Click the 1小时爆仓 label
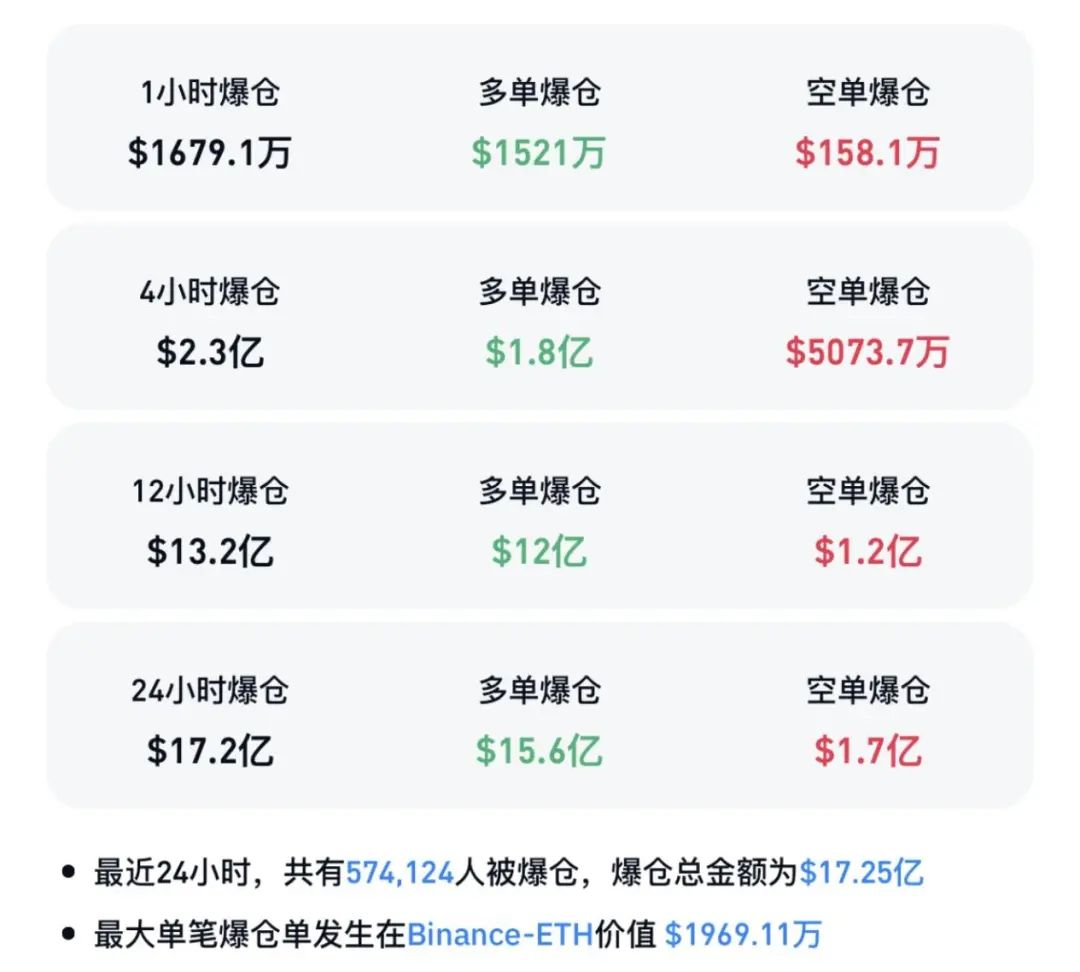1080x972 pixels. click(210, 93)
